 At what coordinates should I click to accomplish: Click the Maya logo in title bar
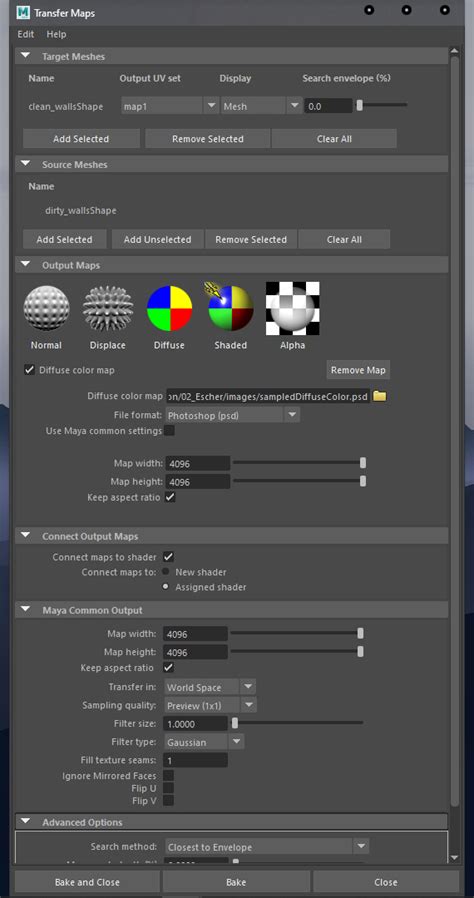tap(23, 11)
